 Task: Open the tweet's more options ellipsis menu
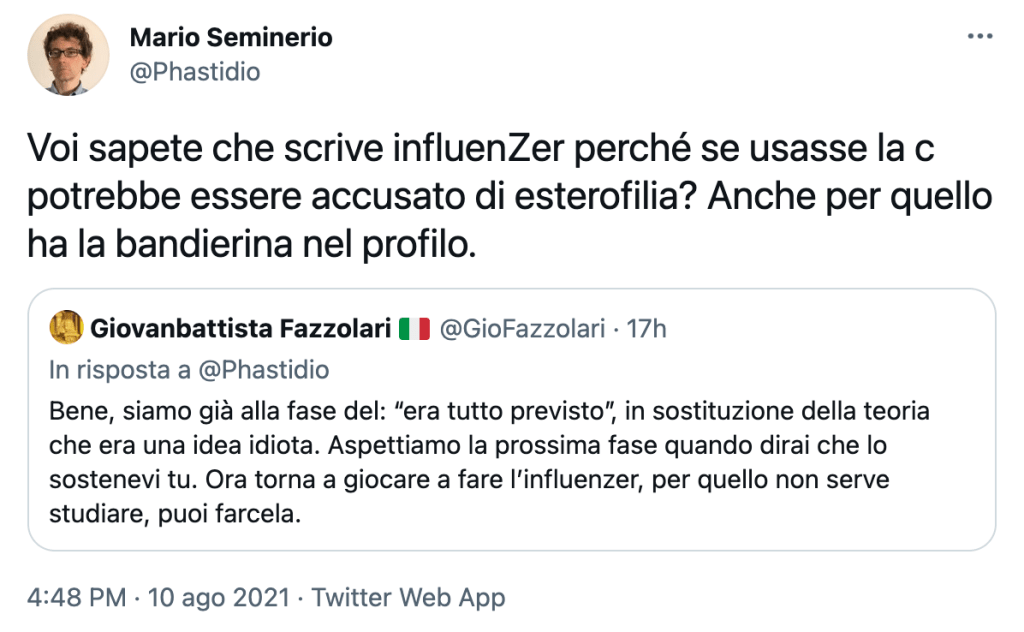coord(978,36)
